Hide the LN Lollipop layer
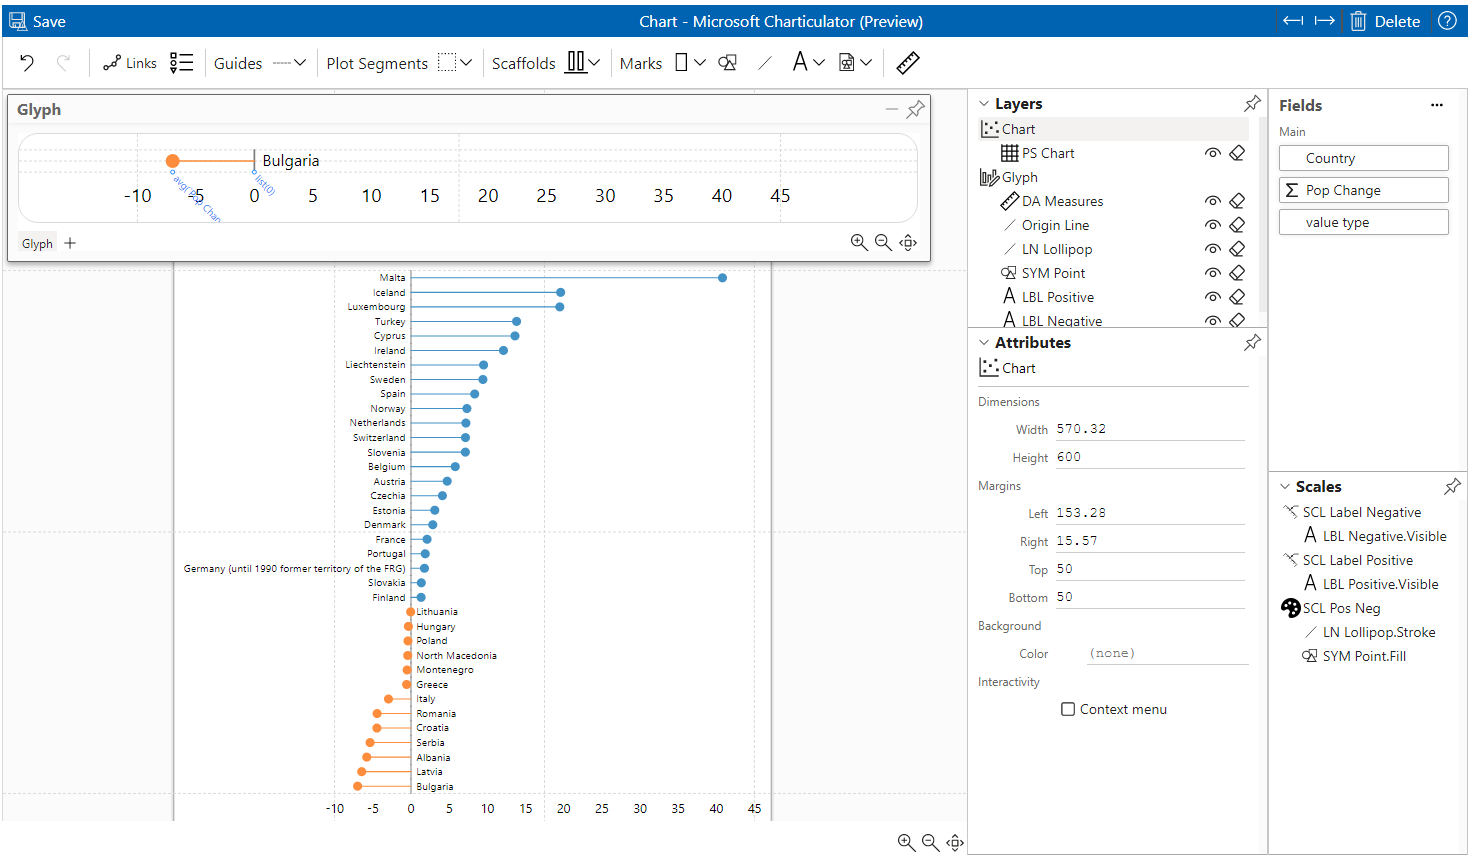Viewport: 1471px width, 858px height. click(x=1213, y=248)
